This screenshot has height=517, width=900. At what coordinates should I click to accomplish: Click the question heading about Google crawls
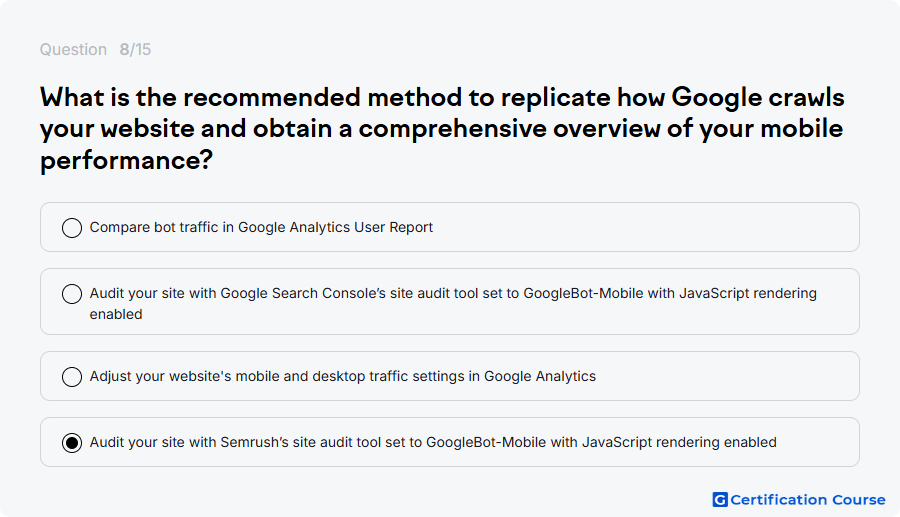point(442,129)
